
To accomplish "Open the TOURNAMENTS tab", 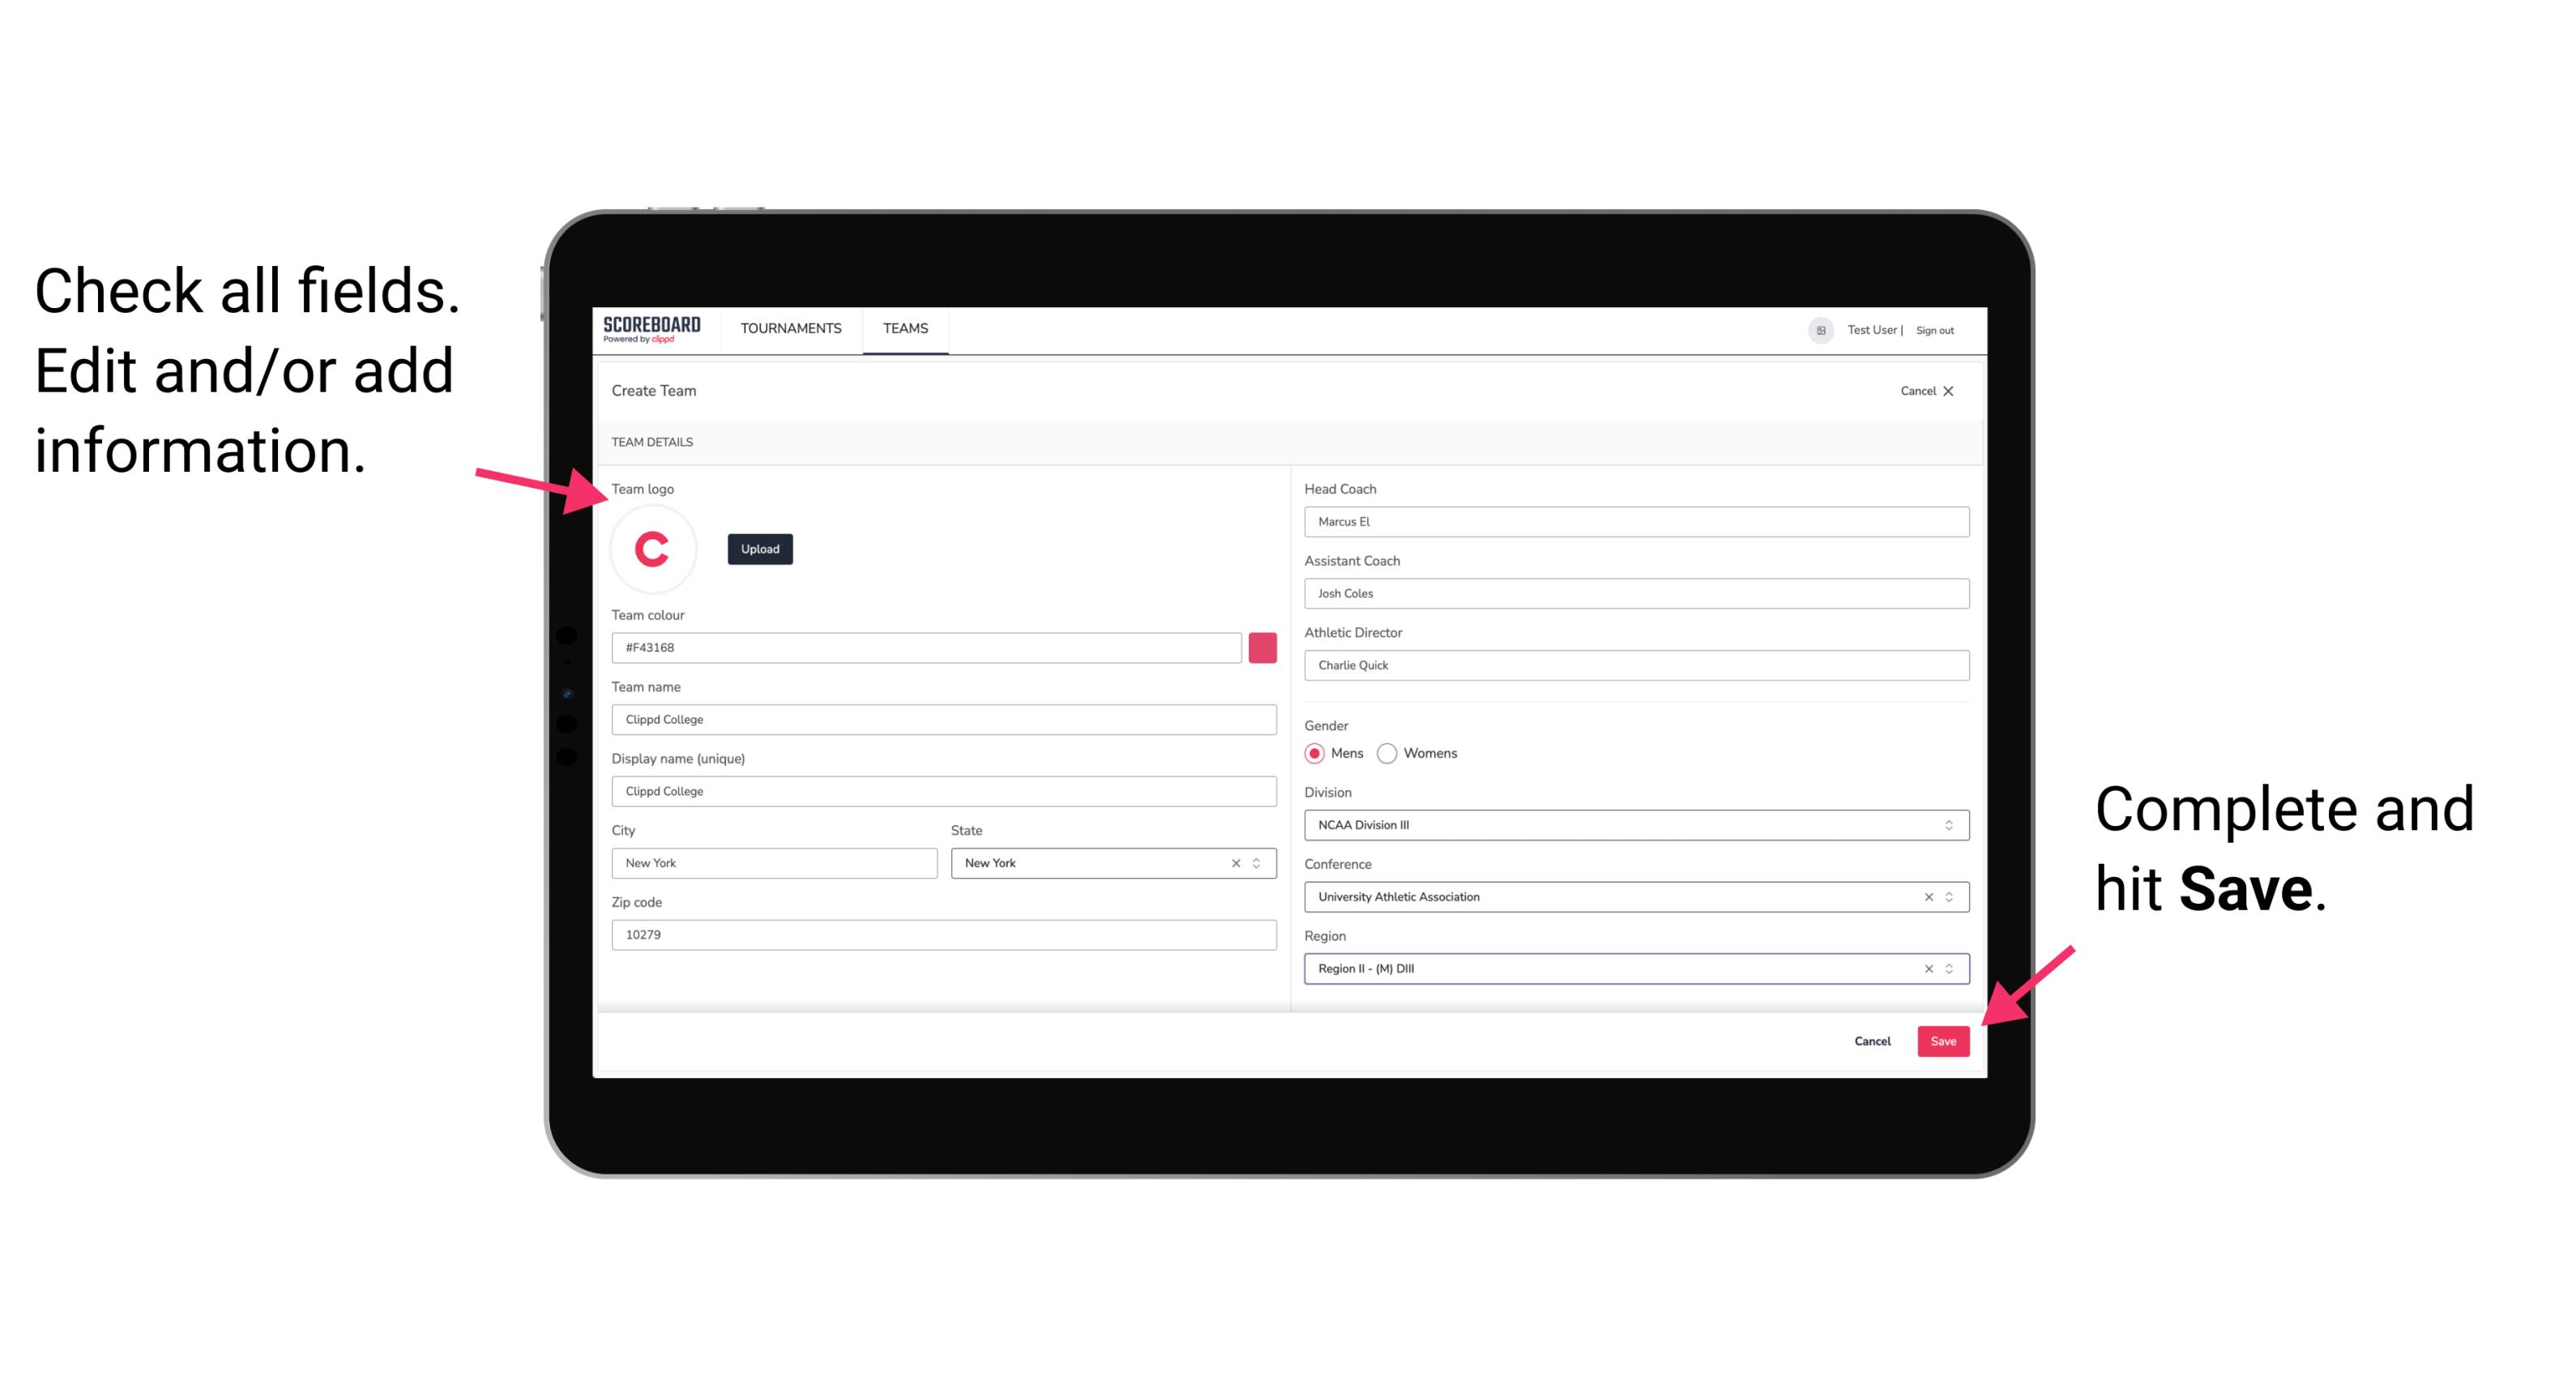I will pos(790,327).
